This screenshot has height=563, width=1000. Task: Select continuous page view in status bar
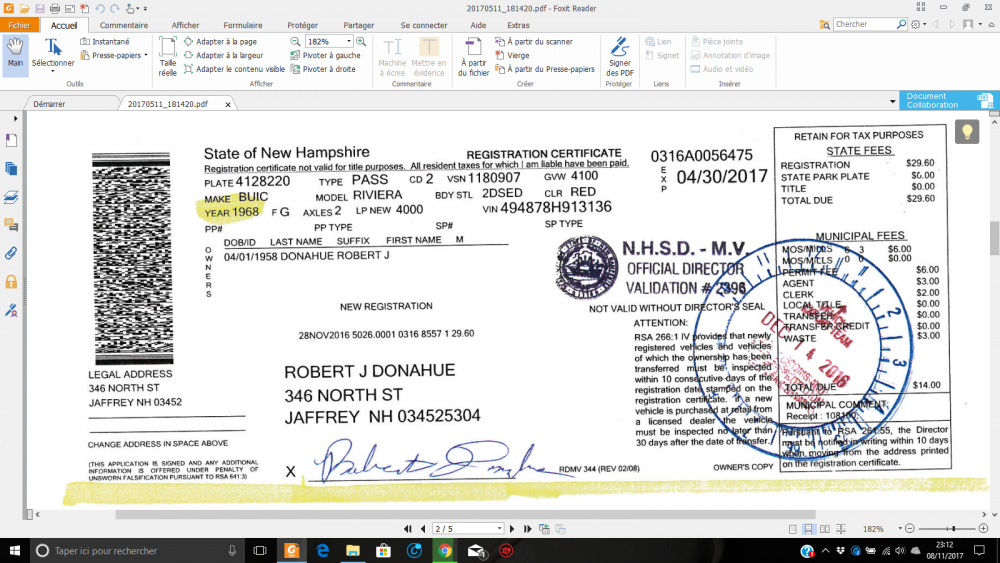808,529
